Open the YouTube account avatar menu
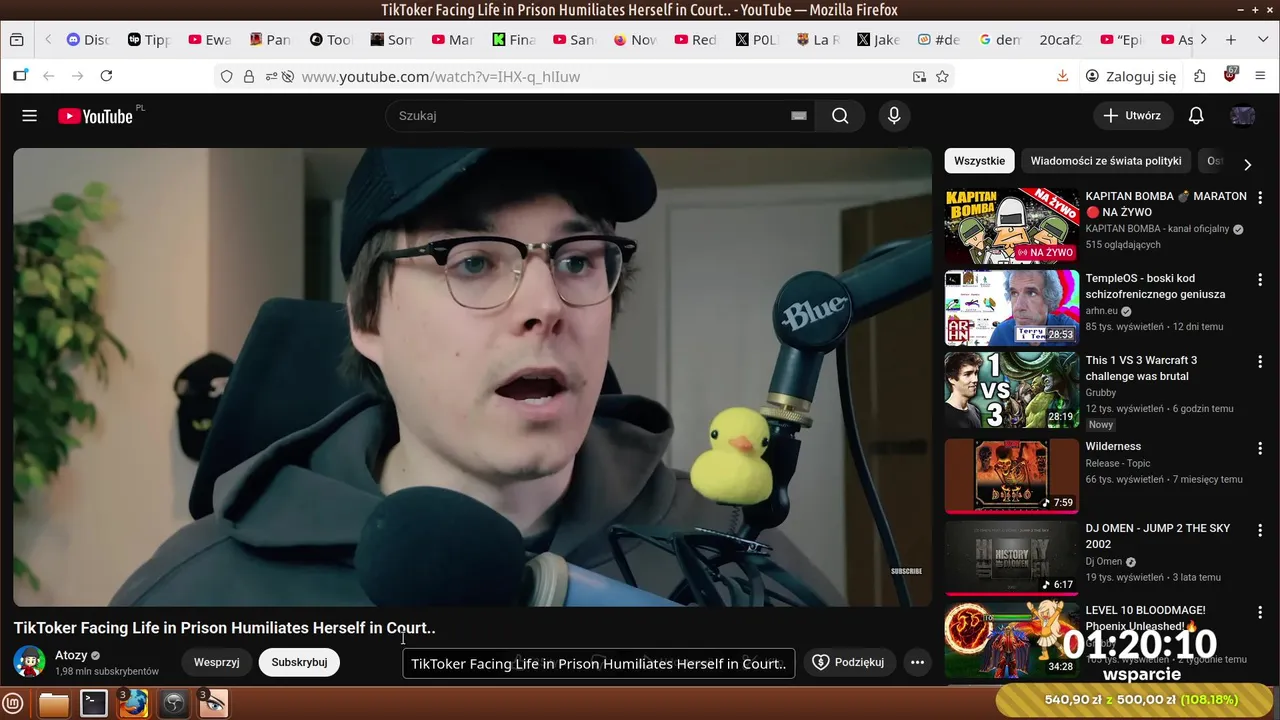The height and width of the screenshot is (720, 1280). coord(1243,116)
